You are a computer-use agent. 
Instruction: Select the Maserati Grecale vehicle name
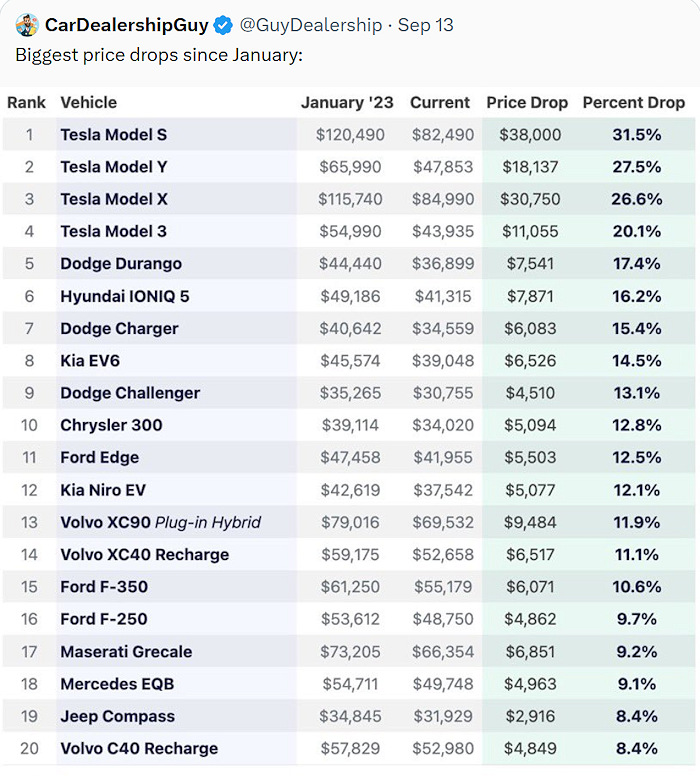pos(126,652)
